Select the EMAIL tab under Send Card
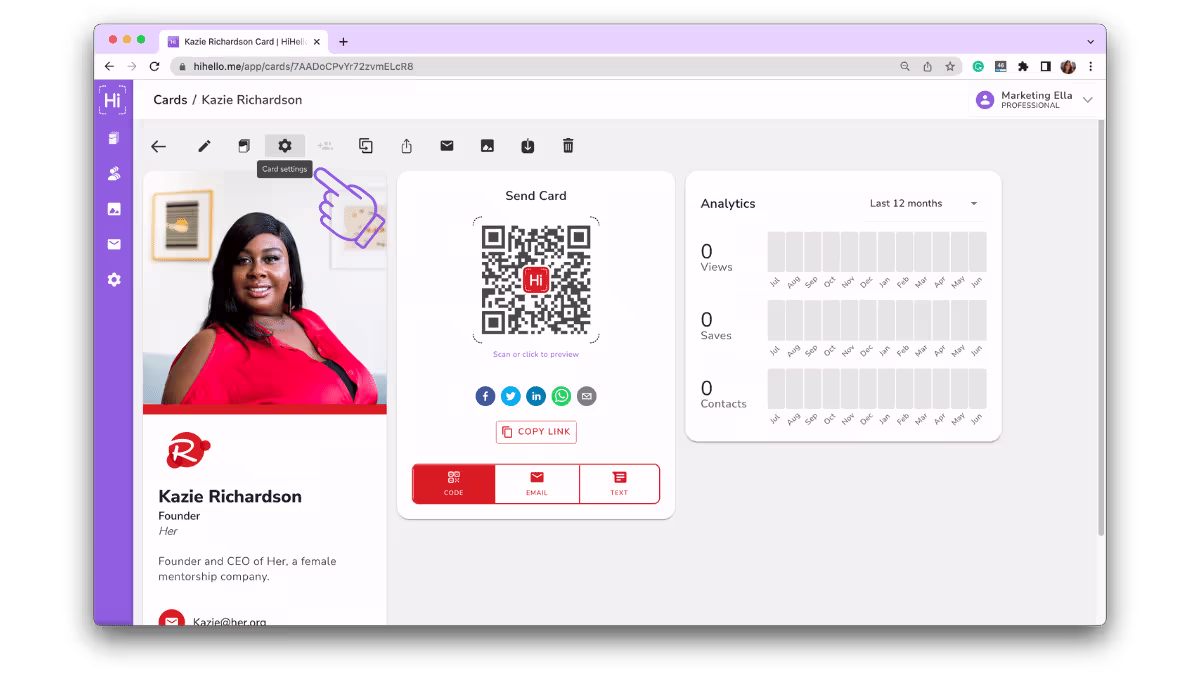The width and height of the screenshot is (1200, 677). tap(537, 484)
